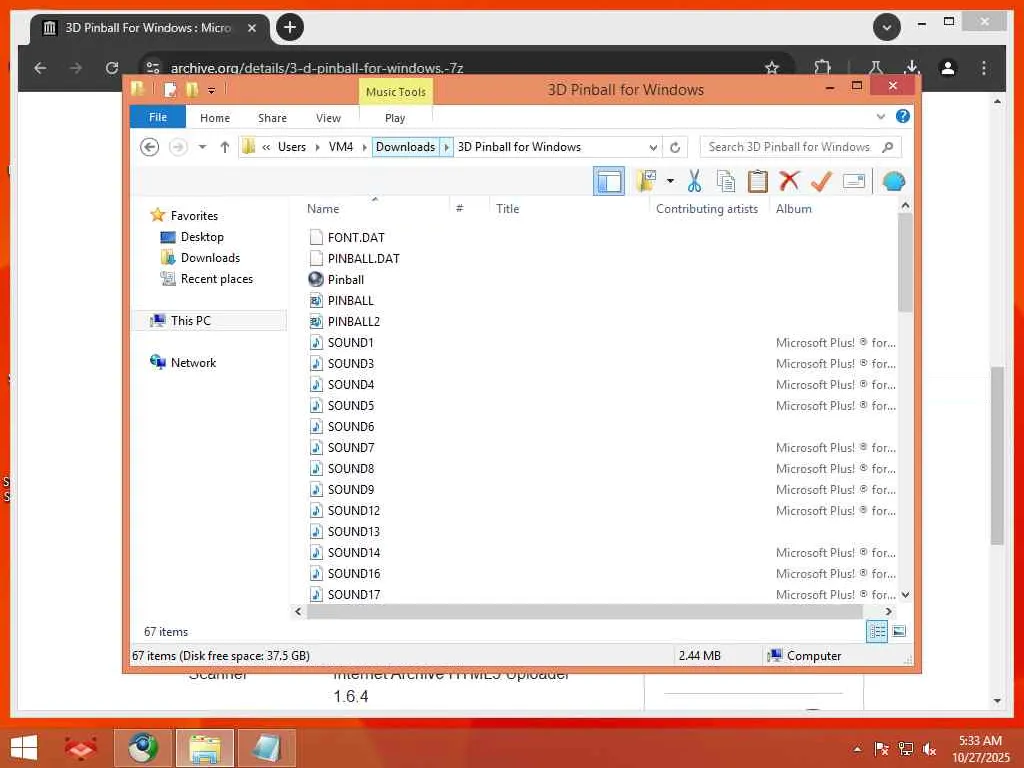The width and height of the screenshot is (1024, 768).
Task: Click the Rename label icon
Action: [854, 181]
